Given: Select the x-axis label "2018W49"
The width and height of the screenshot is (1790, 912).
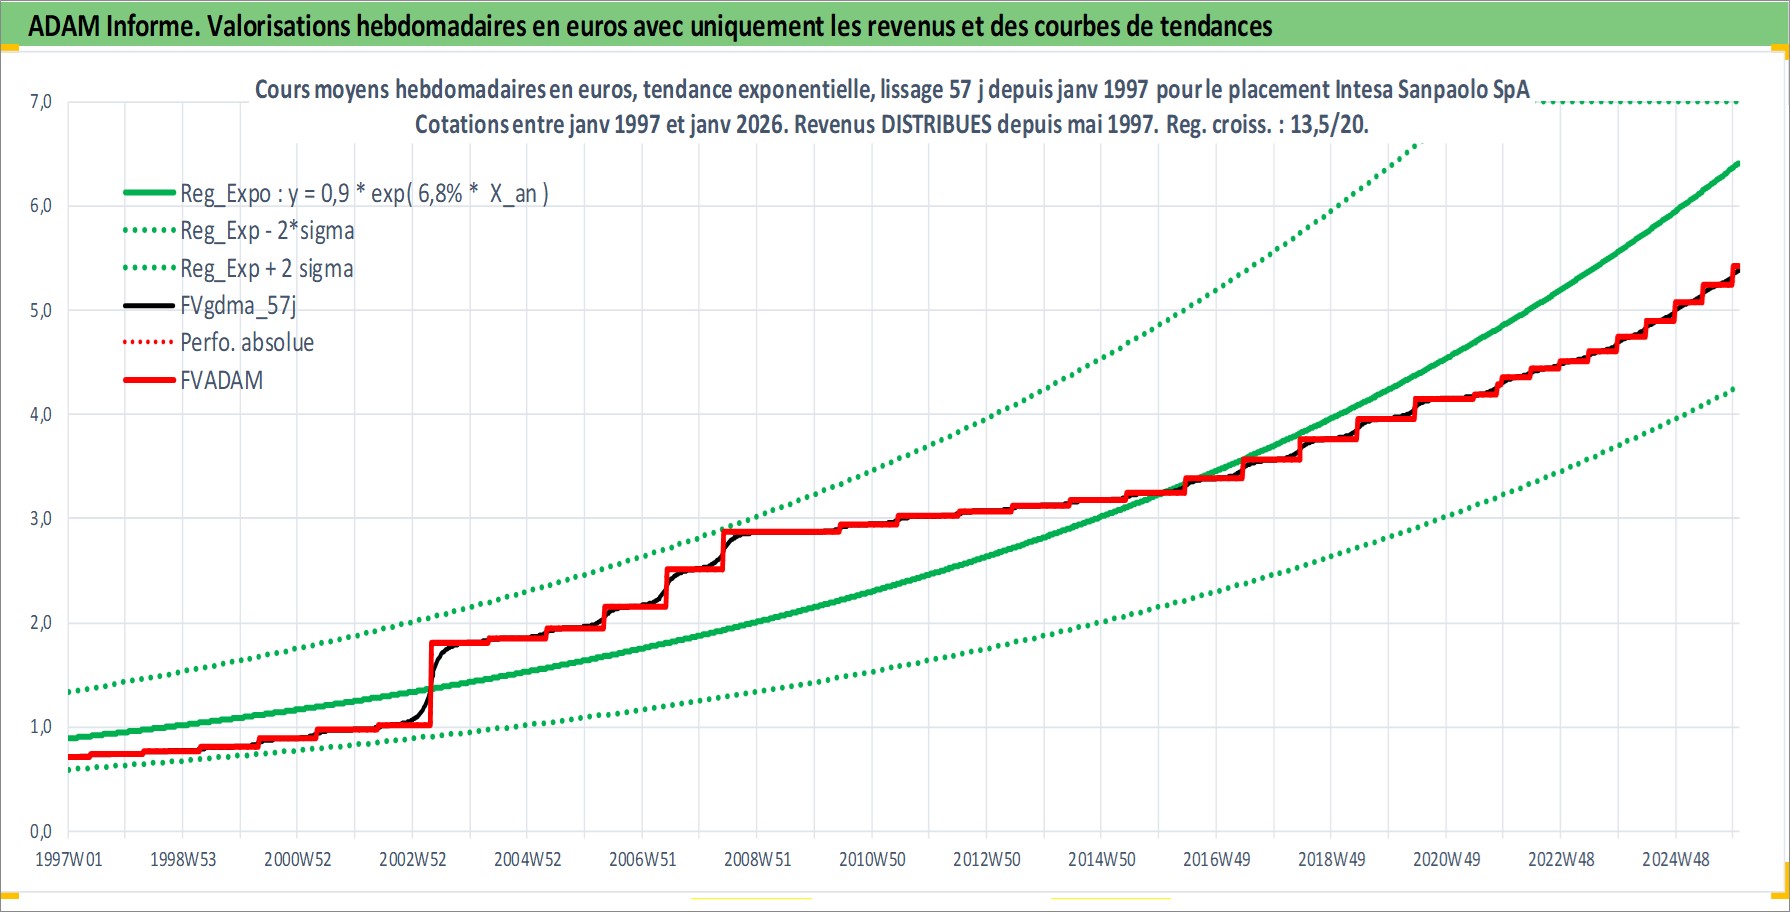Looking at the screenshot, I should tap(1332, 859).
